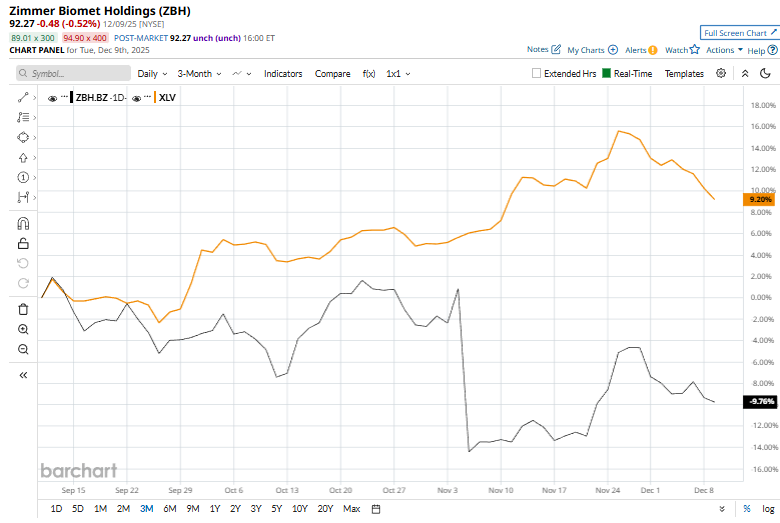This screenshot has height=523, width=780.
Task: Open the chart type line dropdown
Action: point(242,74)
